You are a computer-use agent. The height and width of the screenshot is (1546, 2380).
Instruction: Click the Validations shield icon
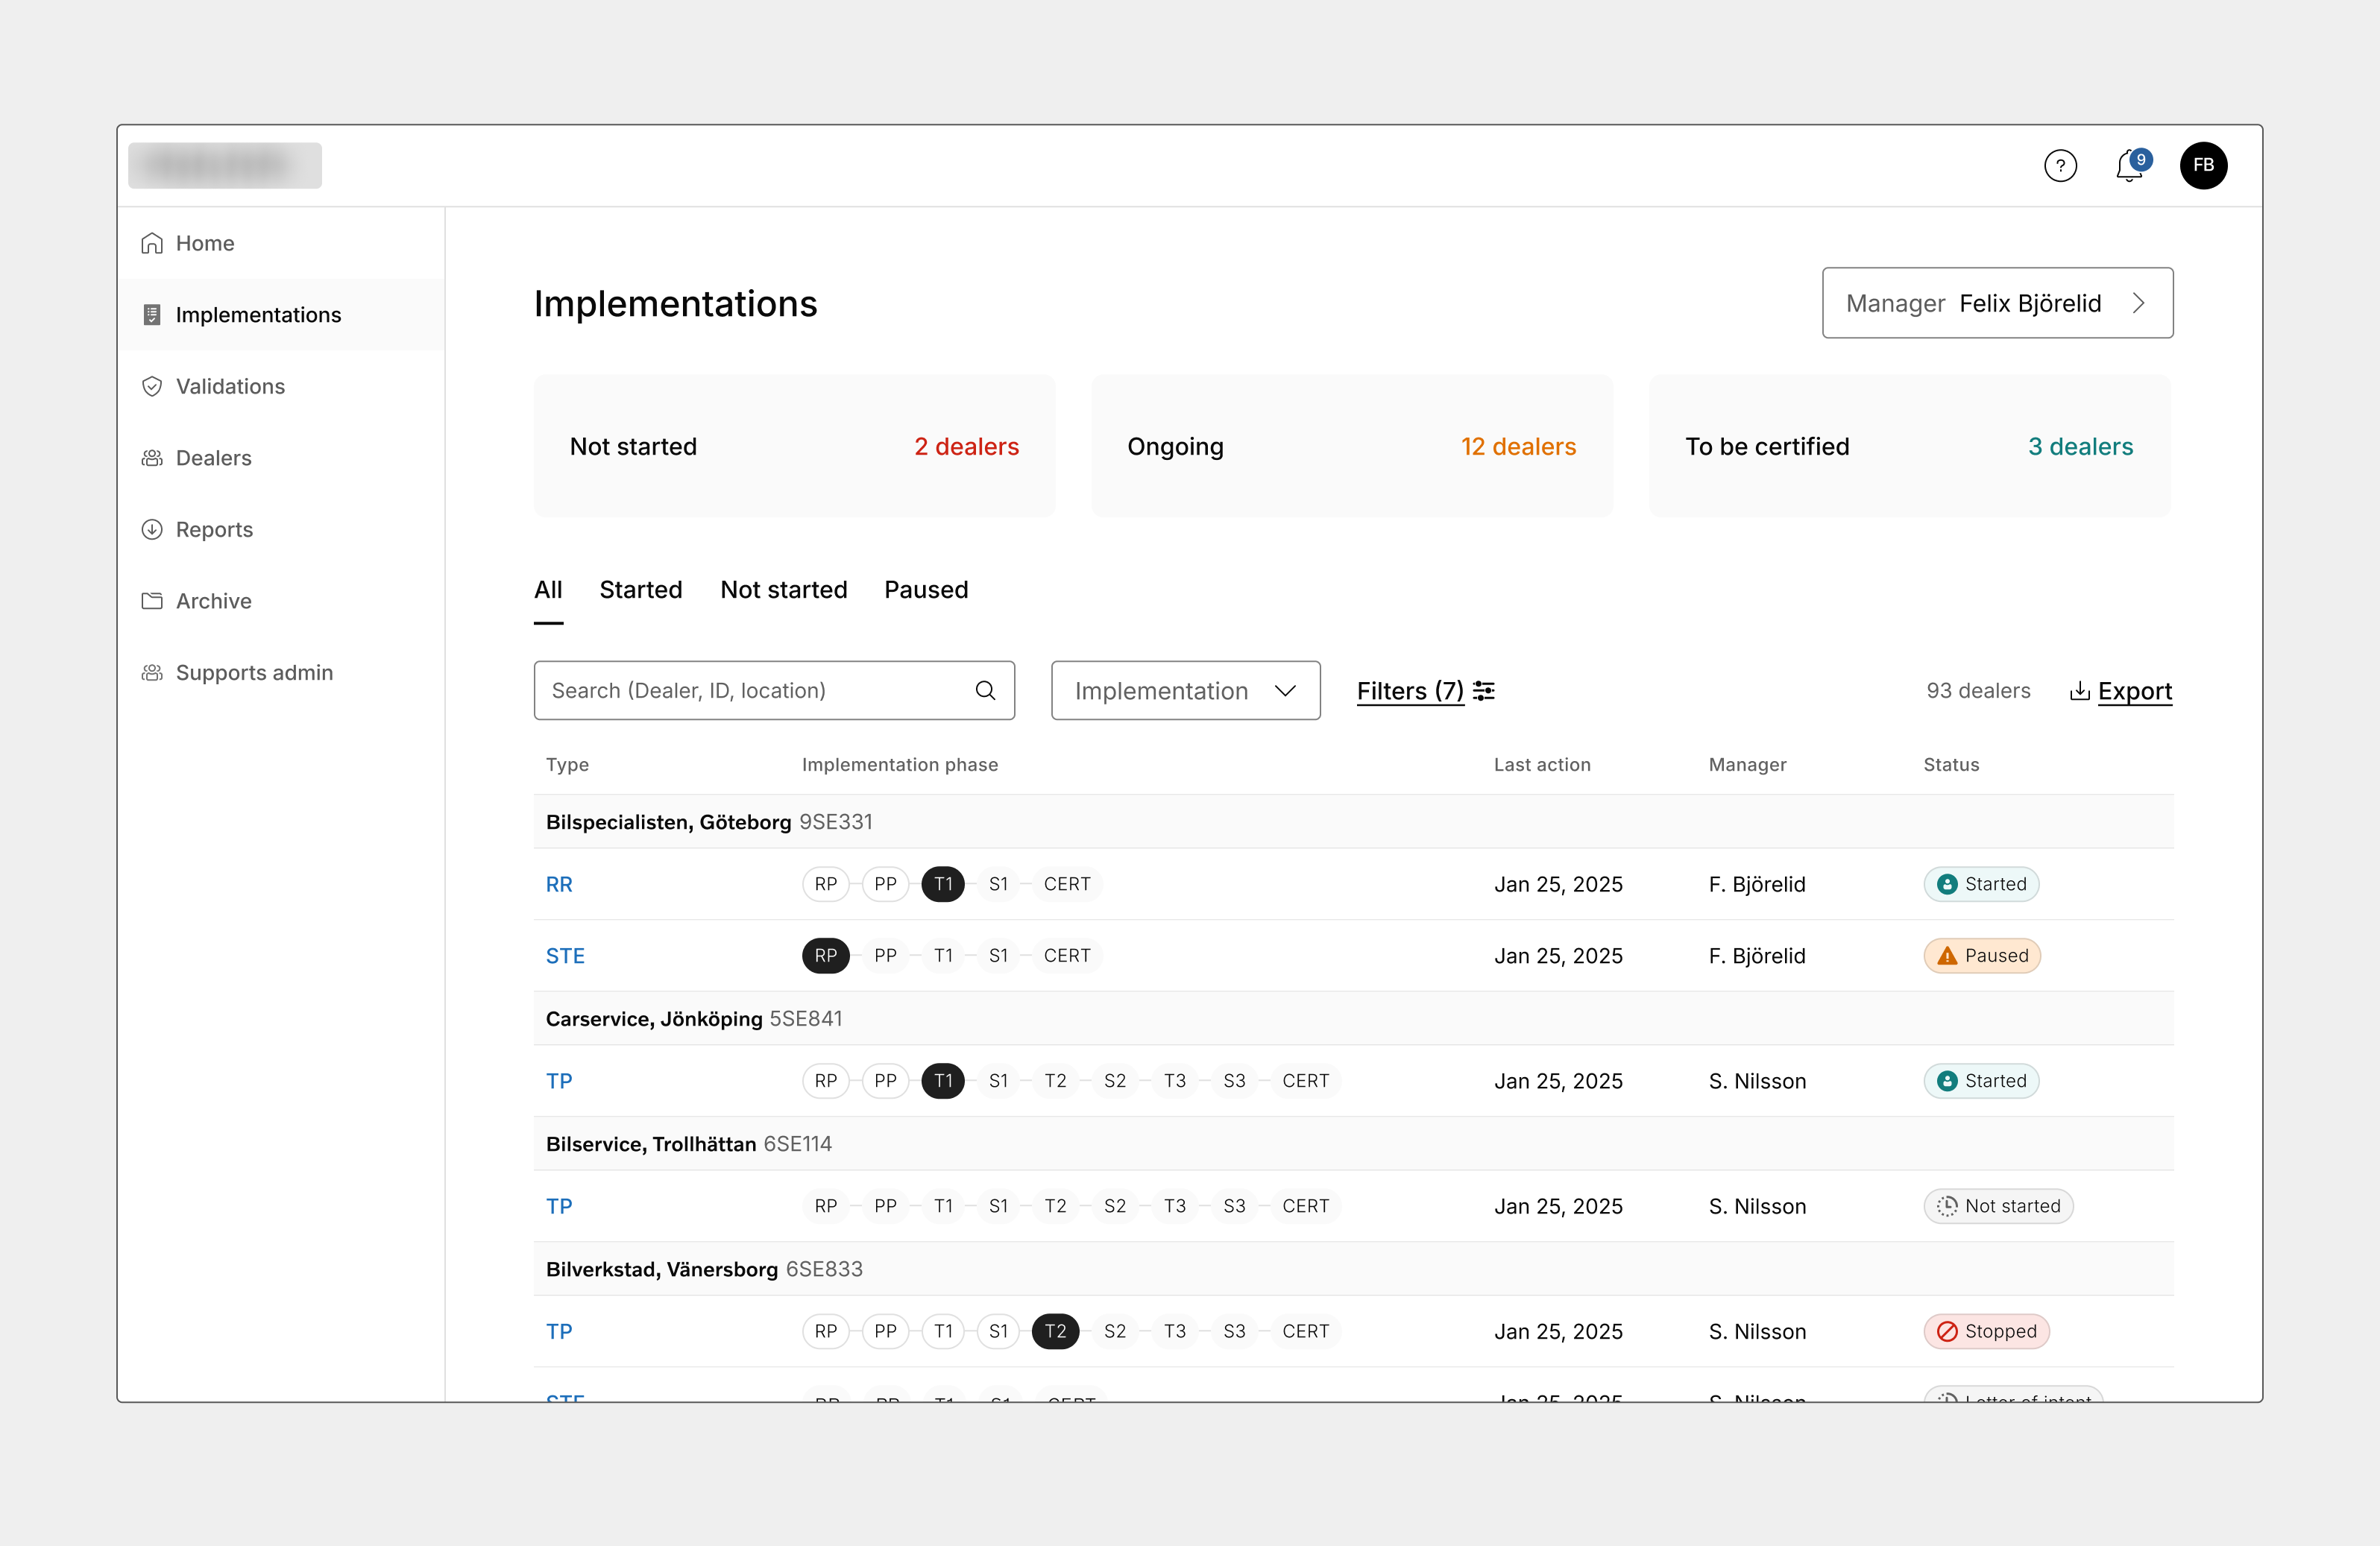(152, 386)
